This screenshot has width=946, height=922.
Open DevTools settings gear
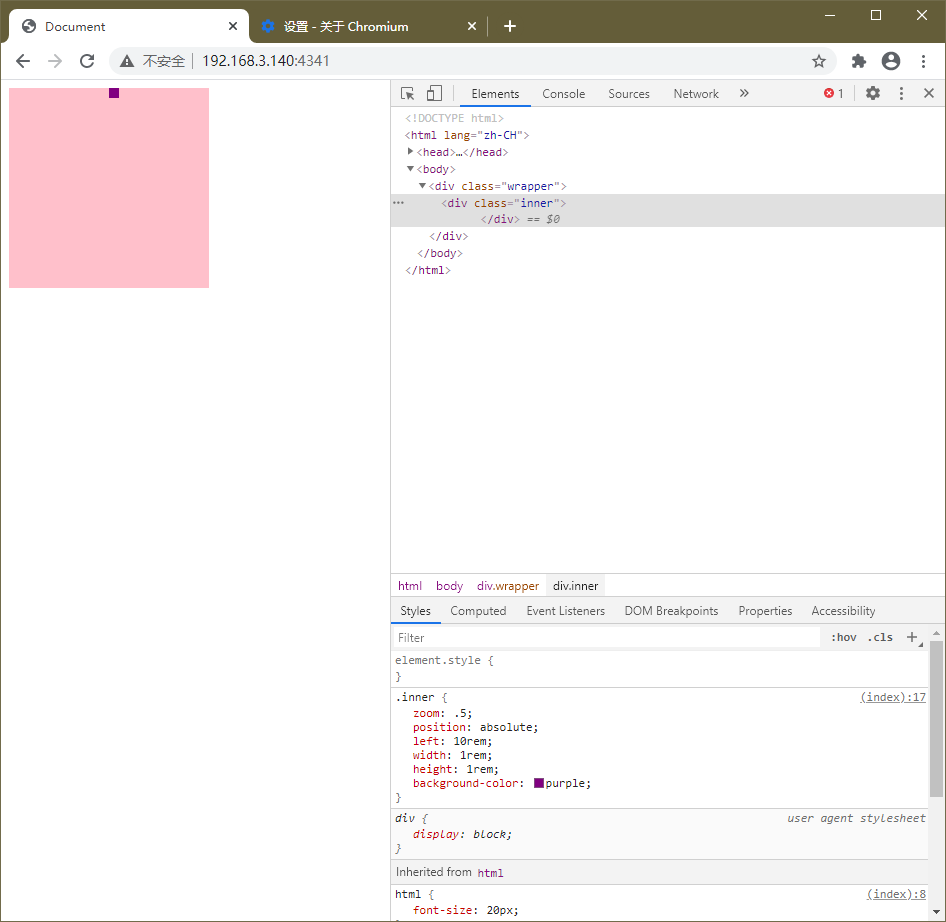(x=873, y=93)
